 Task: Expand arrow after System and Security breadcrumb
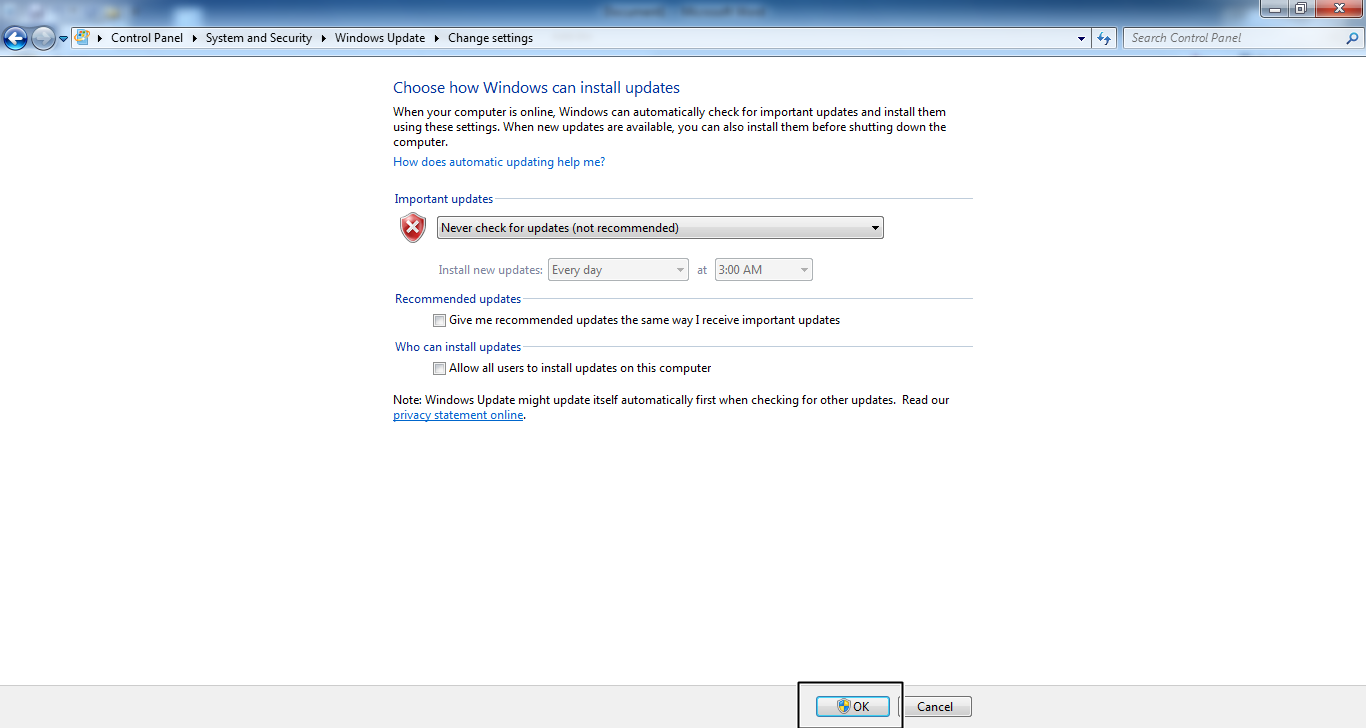click(324, 38)
